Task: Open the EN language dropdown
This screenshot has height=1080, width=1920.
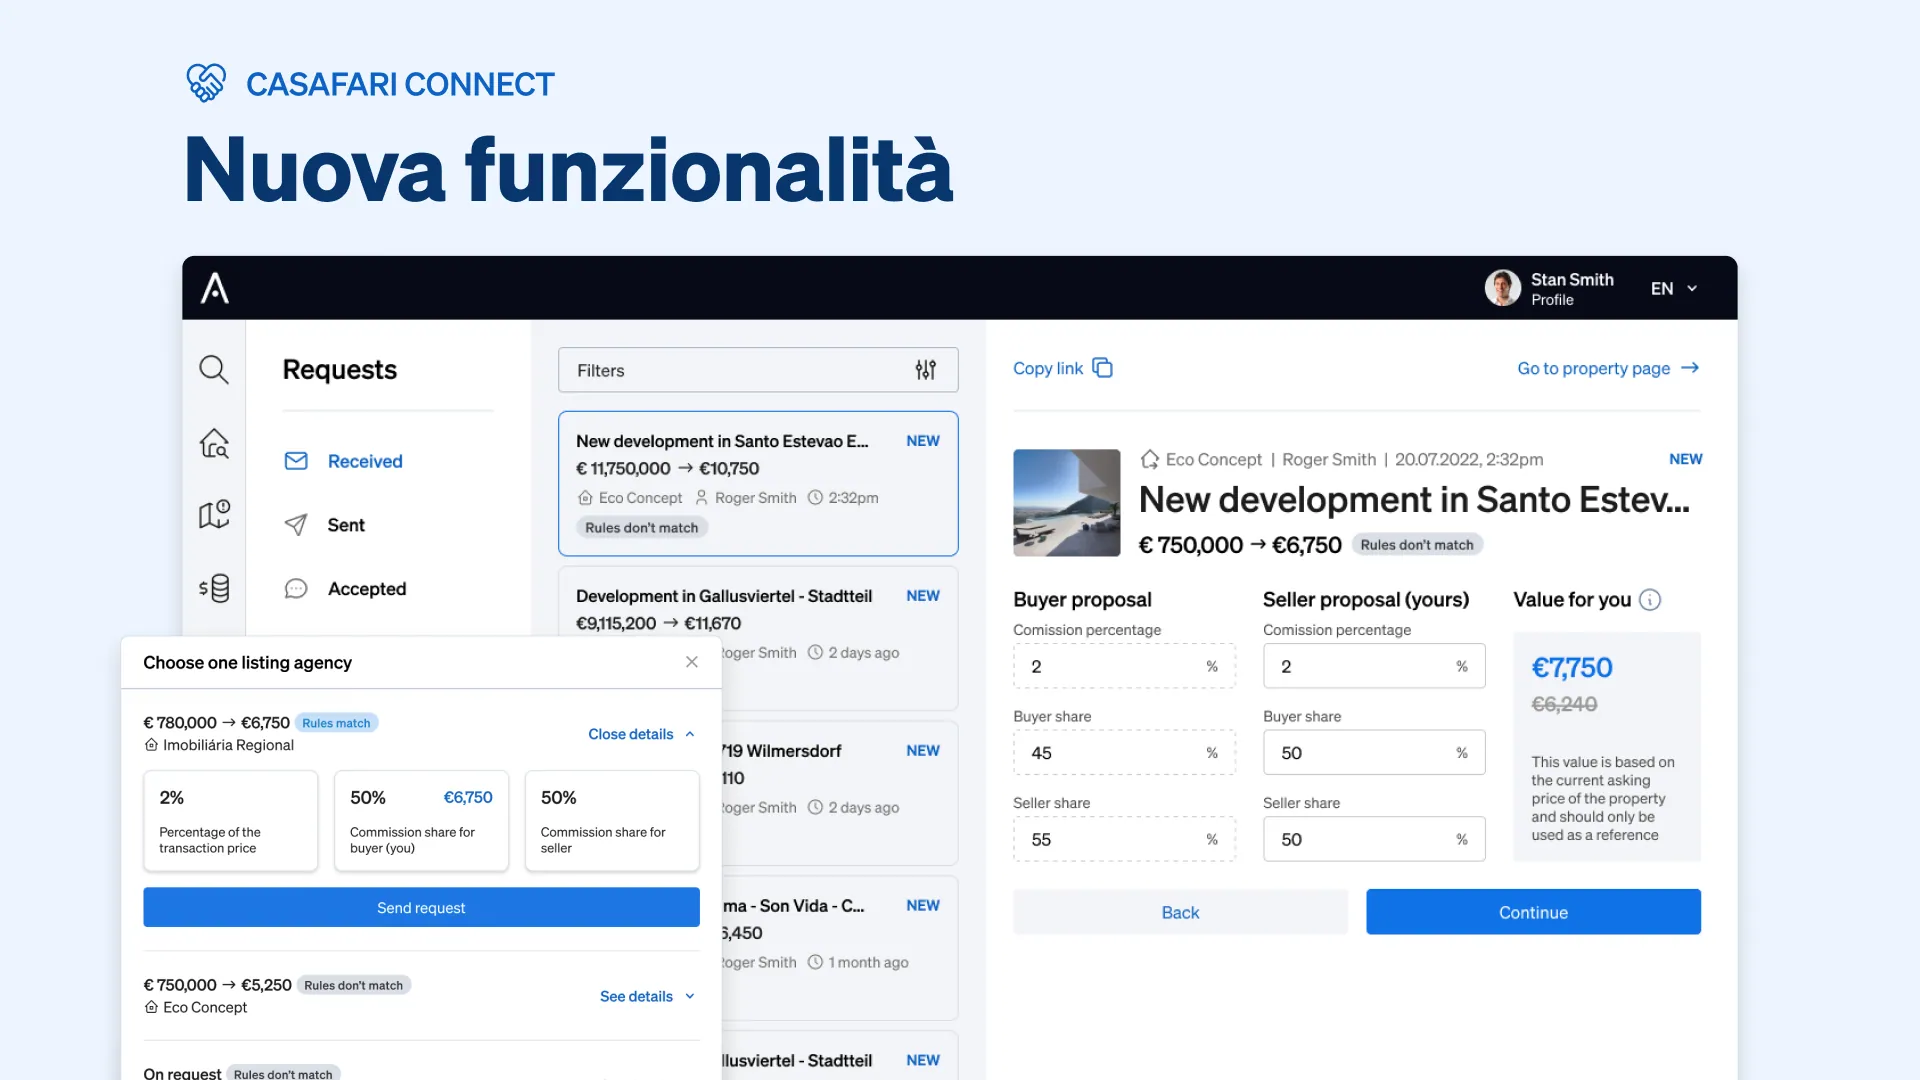Action: tap(1674, 288)
